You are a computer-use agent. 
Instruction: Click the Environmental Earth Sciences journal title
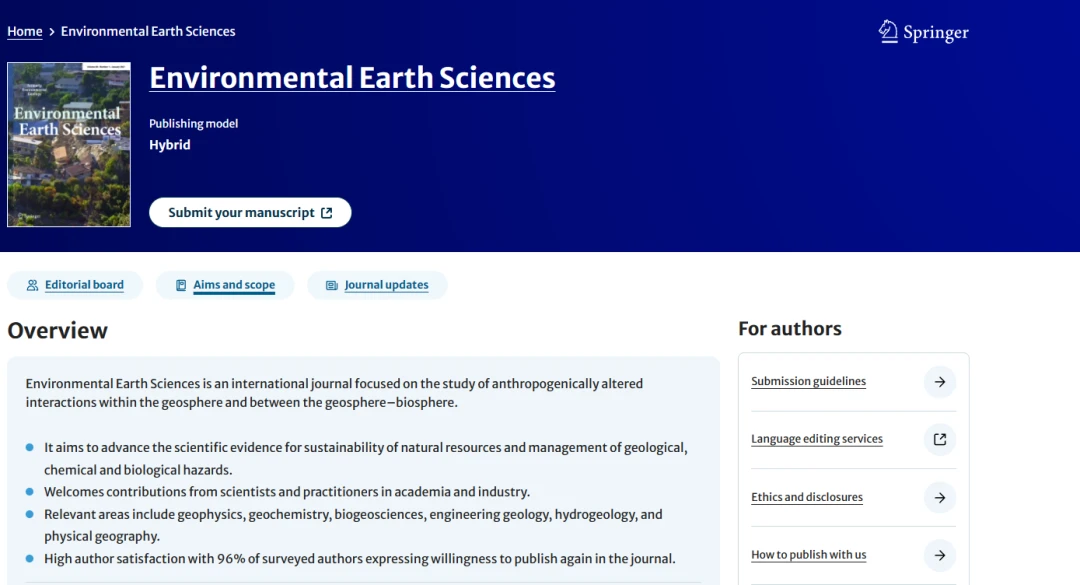coord(352,77)
